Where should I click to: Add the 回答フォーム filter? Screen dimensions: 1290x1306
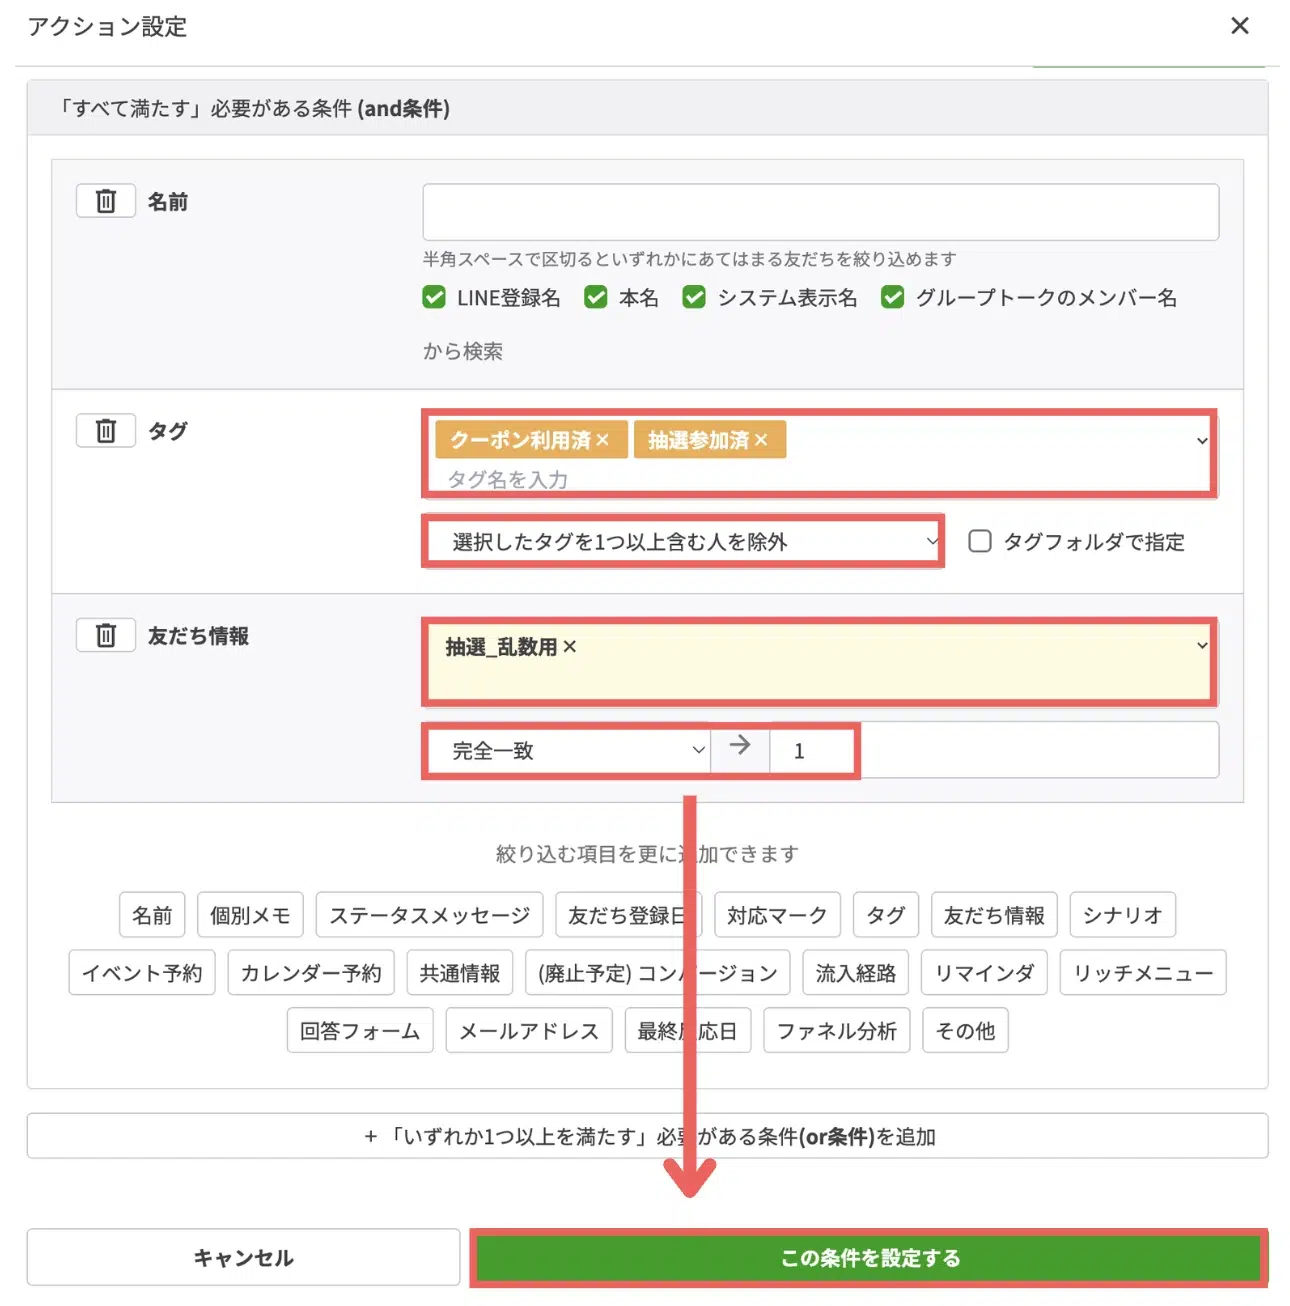(360, 1031)
